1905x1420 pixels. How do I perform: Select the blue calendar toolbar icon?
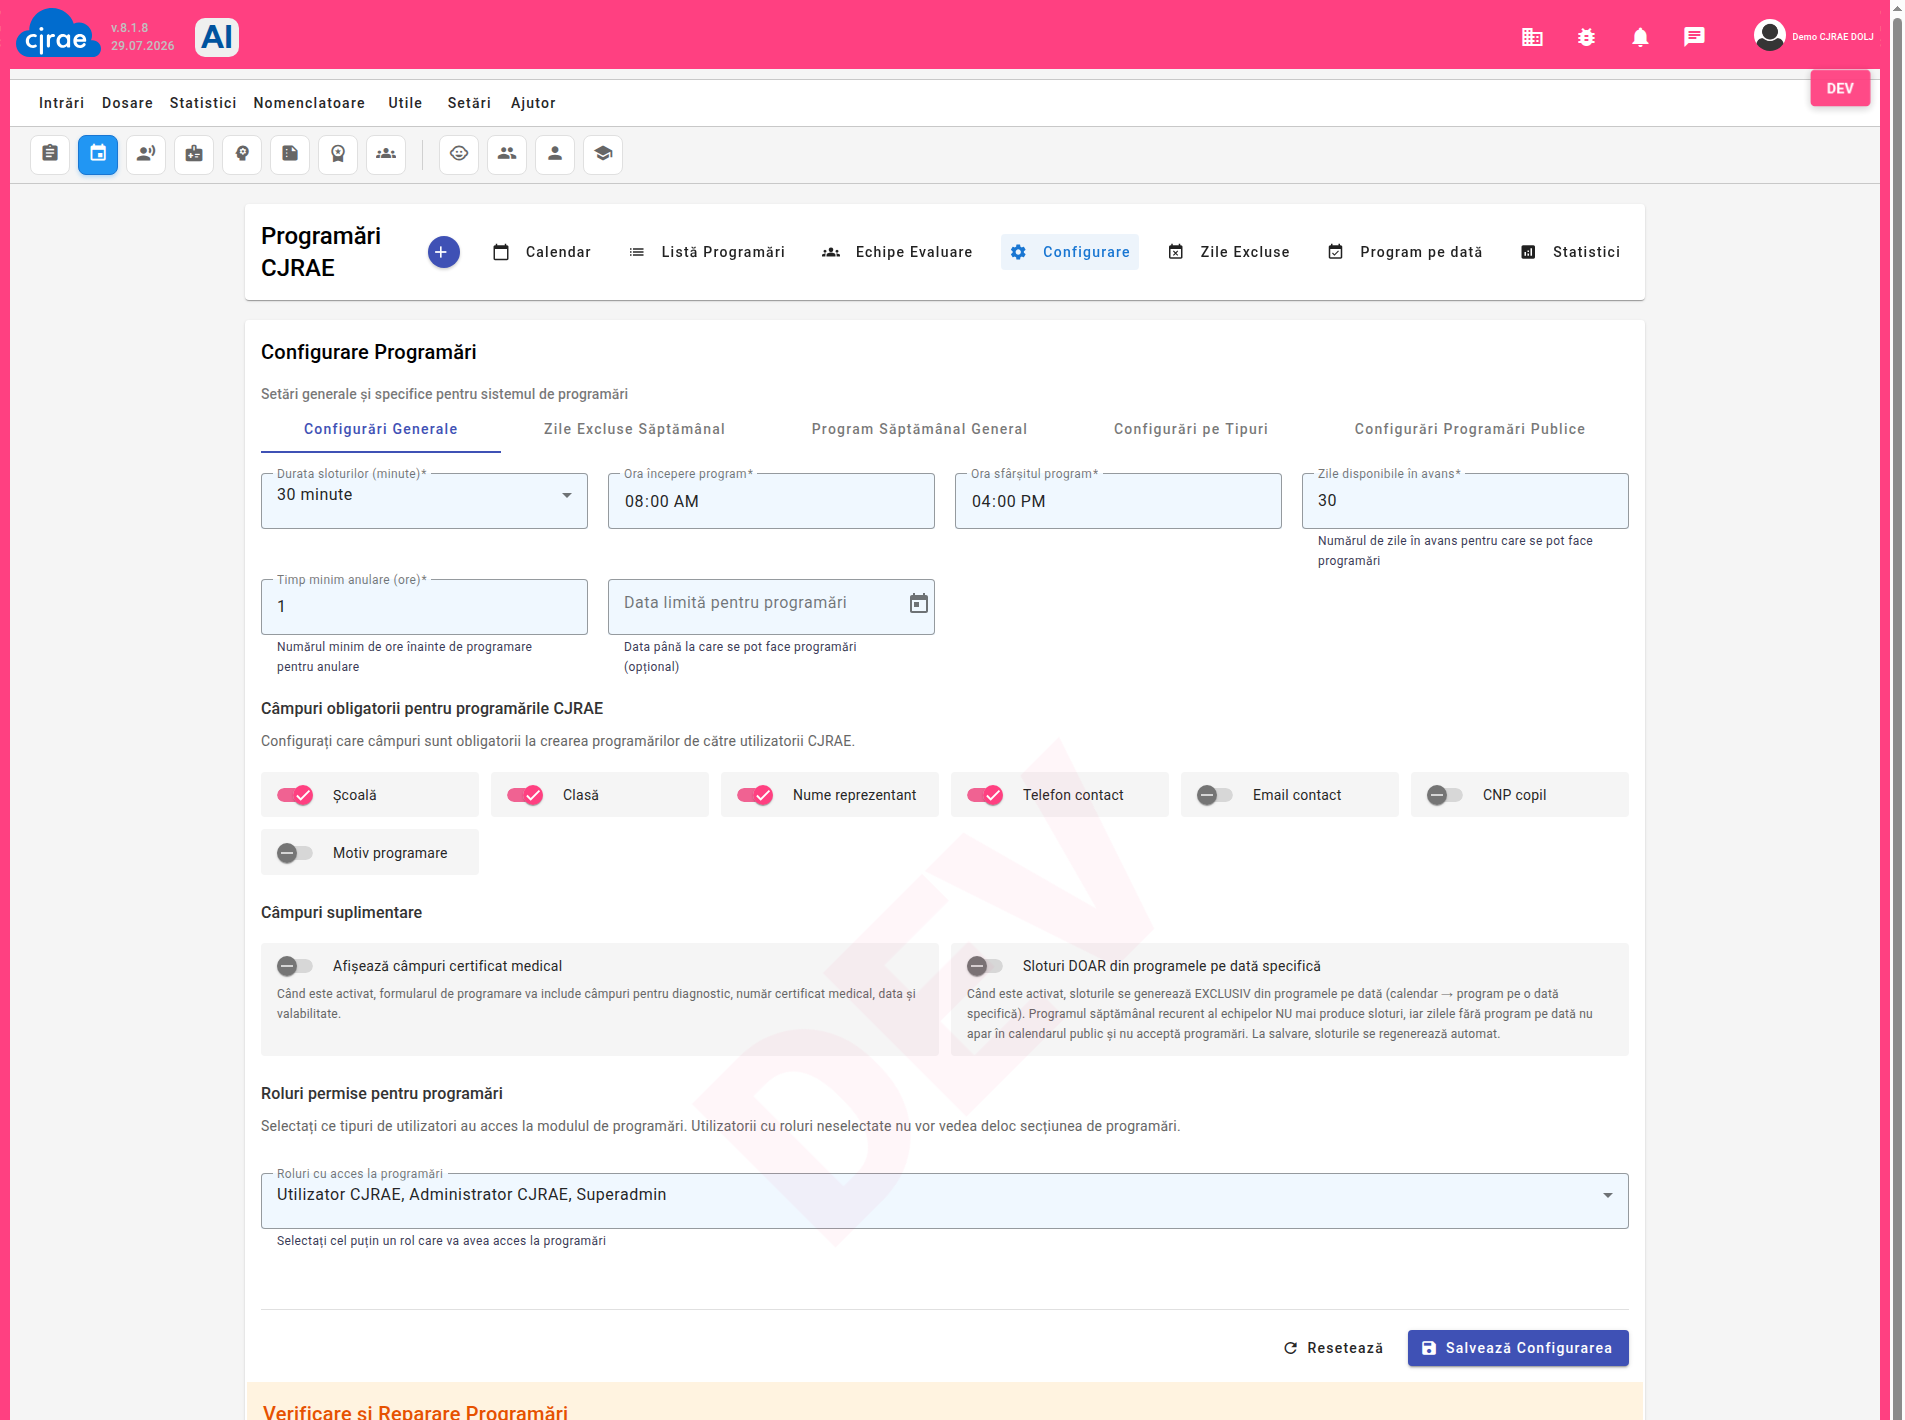[98, 154]
